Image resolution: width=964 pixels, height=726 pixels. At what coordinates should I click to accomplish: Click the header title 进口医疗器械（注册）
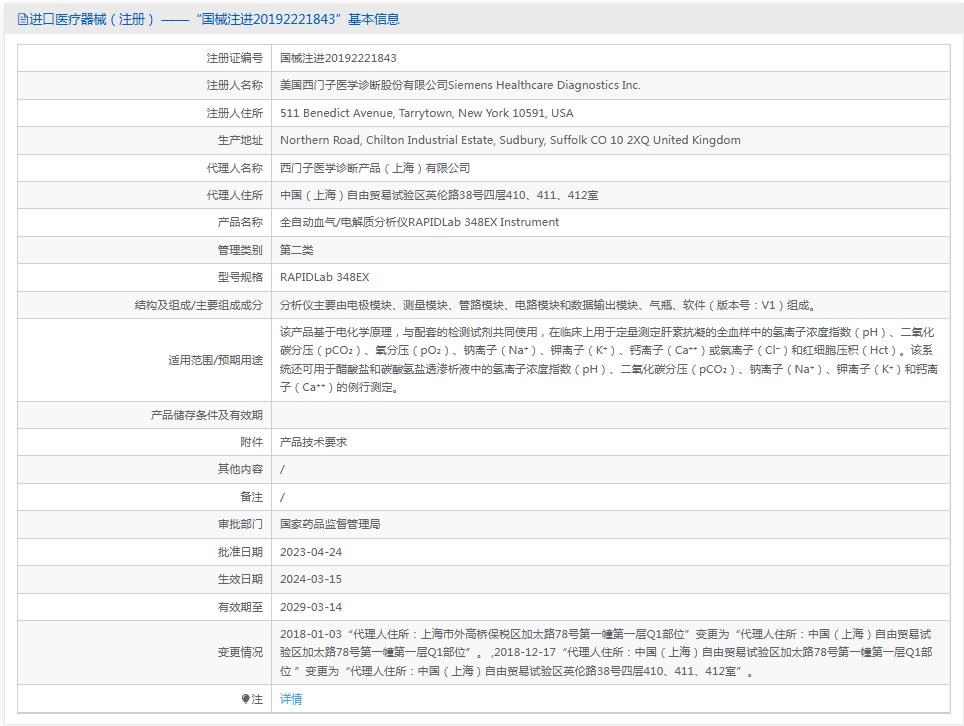coord(92,20)
